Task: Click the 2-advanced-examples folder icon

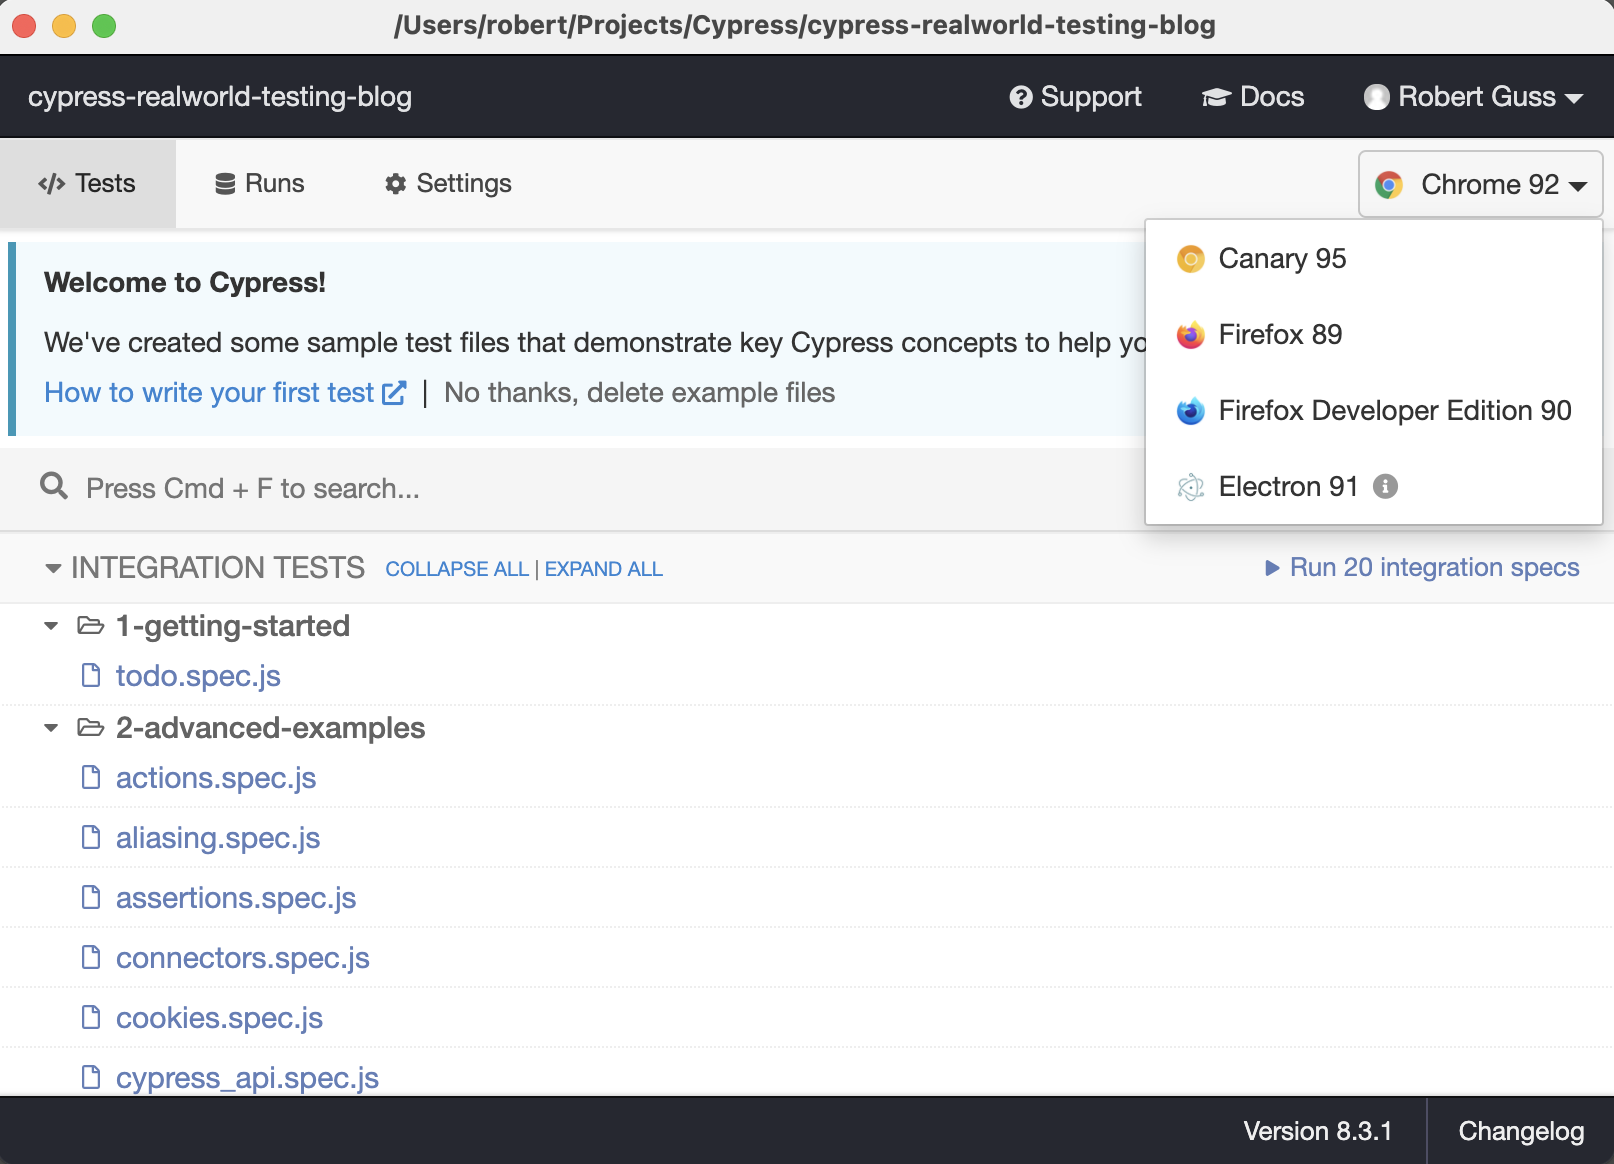Action: tap(91, 728)
